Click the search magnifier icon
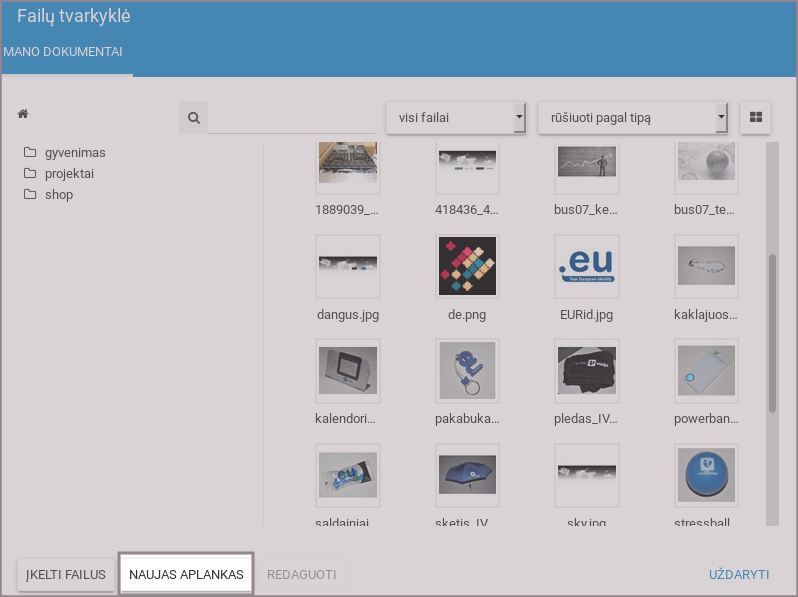 click(x=193, y=118)
